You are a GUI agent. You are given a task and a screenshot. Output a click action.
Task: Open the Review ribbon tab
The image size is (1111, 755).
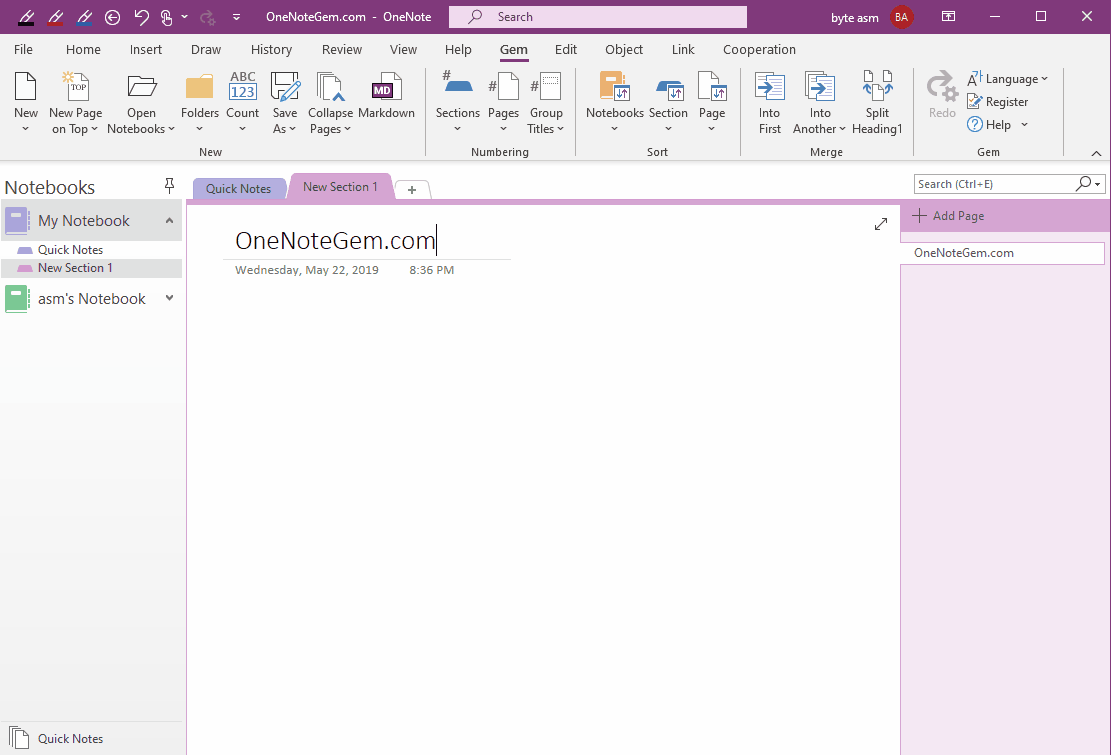pos(342,50)
